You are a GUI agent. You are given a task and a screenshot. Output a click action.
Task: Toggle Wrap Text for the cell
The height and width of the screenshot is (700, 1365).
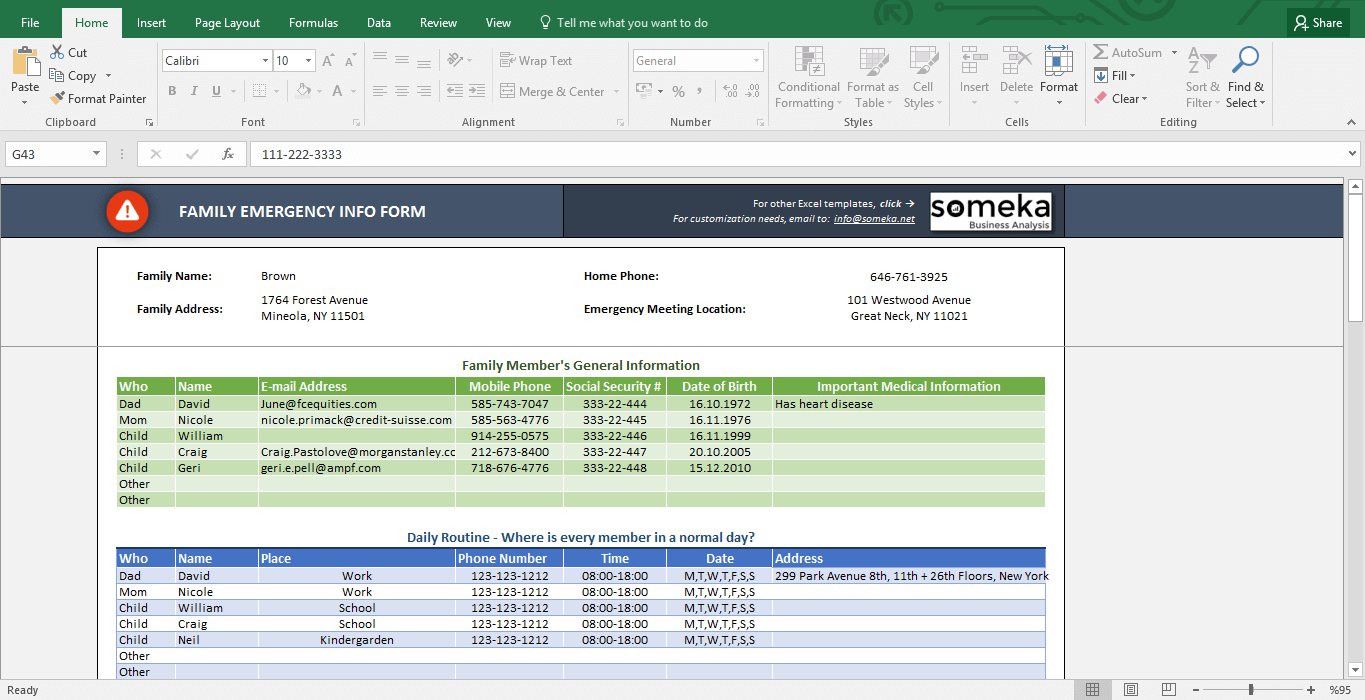pyautogui.click(x=536, y=61)
